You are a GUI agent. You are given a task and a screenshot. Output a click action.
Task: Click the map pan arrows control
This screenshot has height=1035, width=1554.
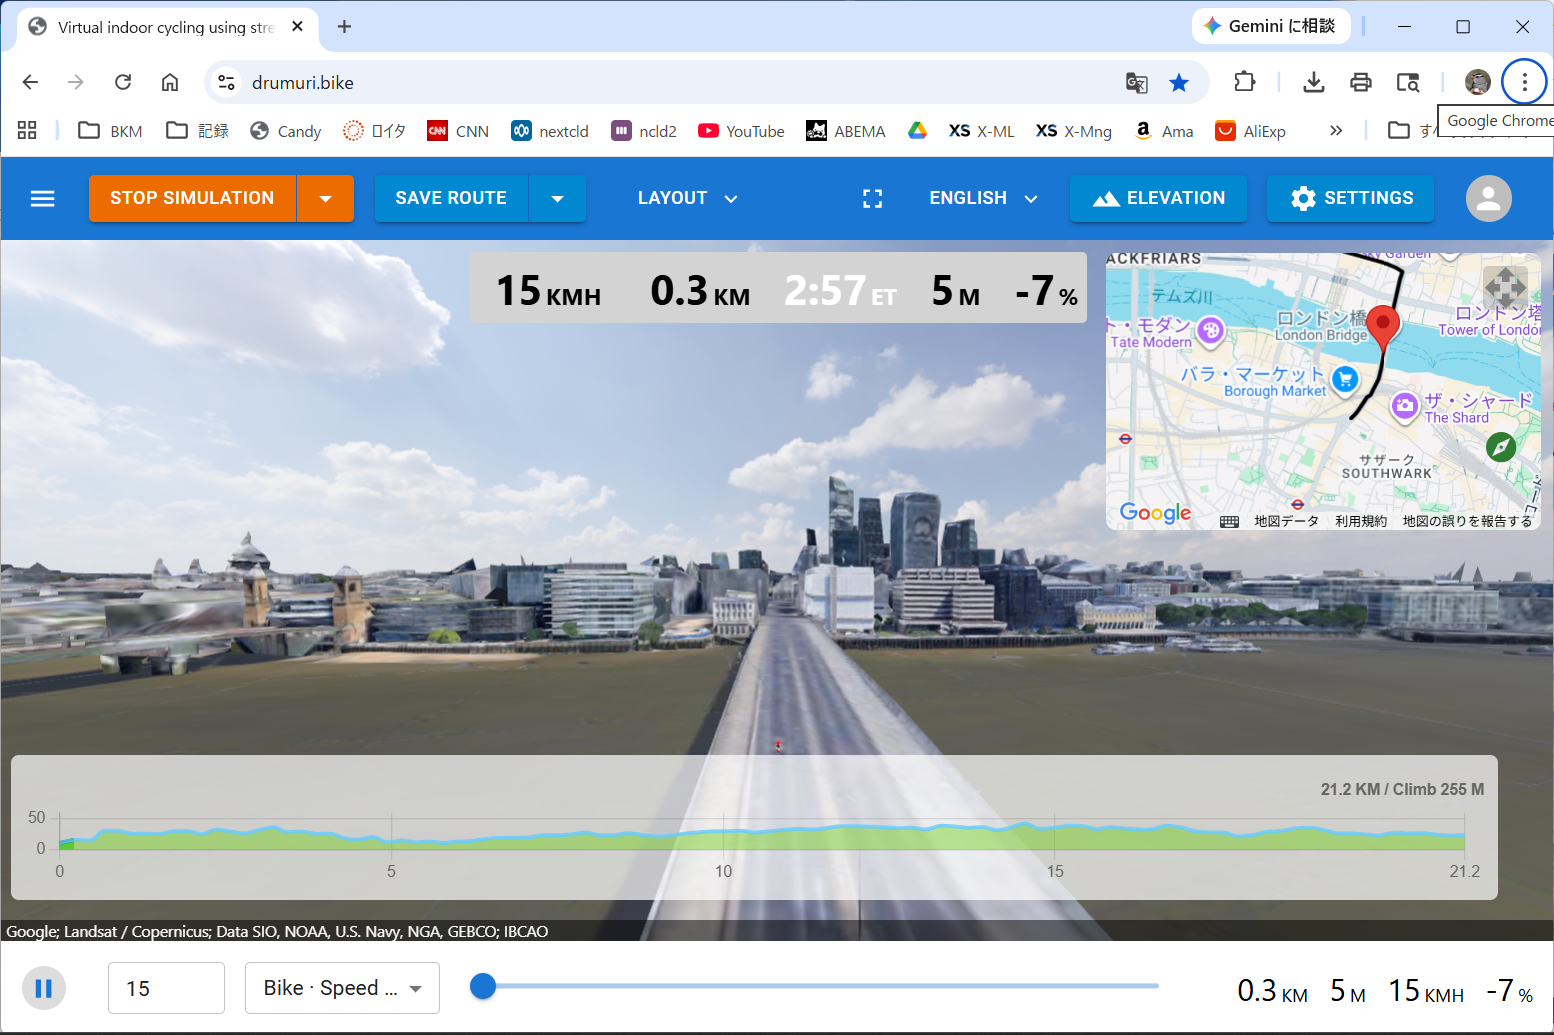1505,287
